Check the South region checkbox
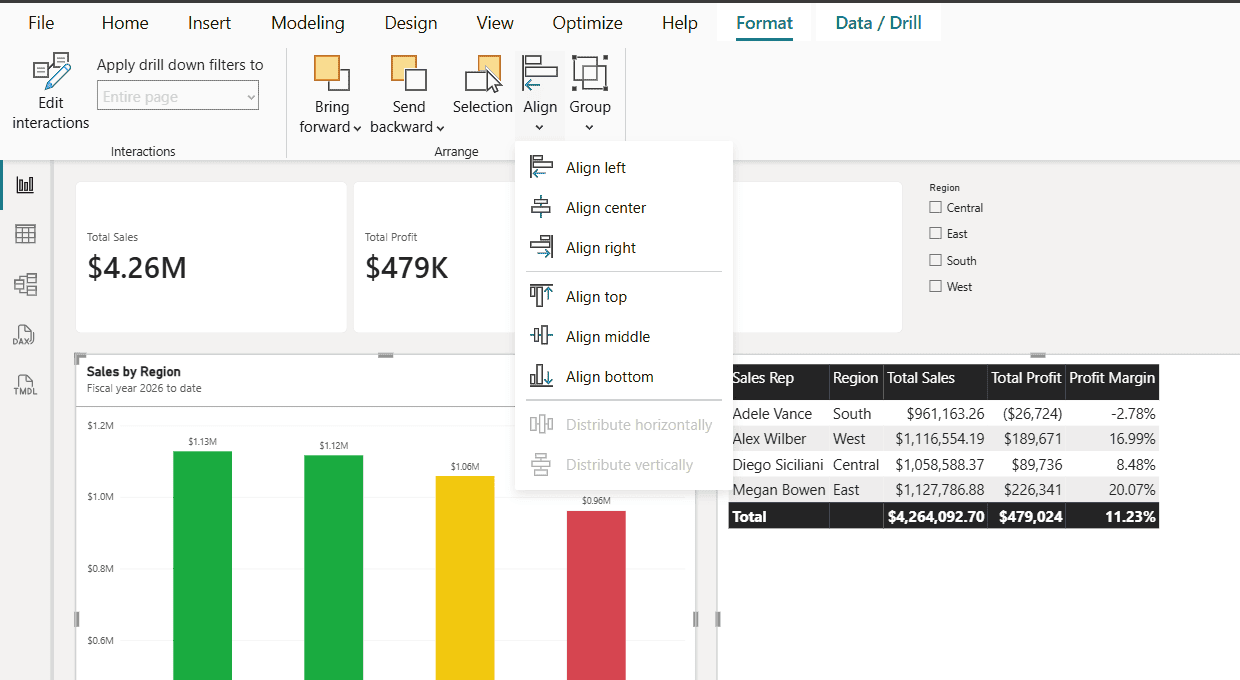The height and width of the screenshot is (680, 1240). point(935,260)
